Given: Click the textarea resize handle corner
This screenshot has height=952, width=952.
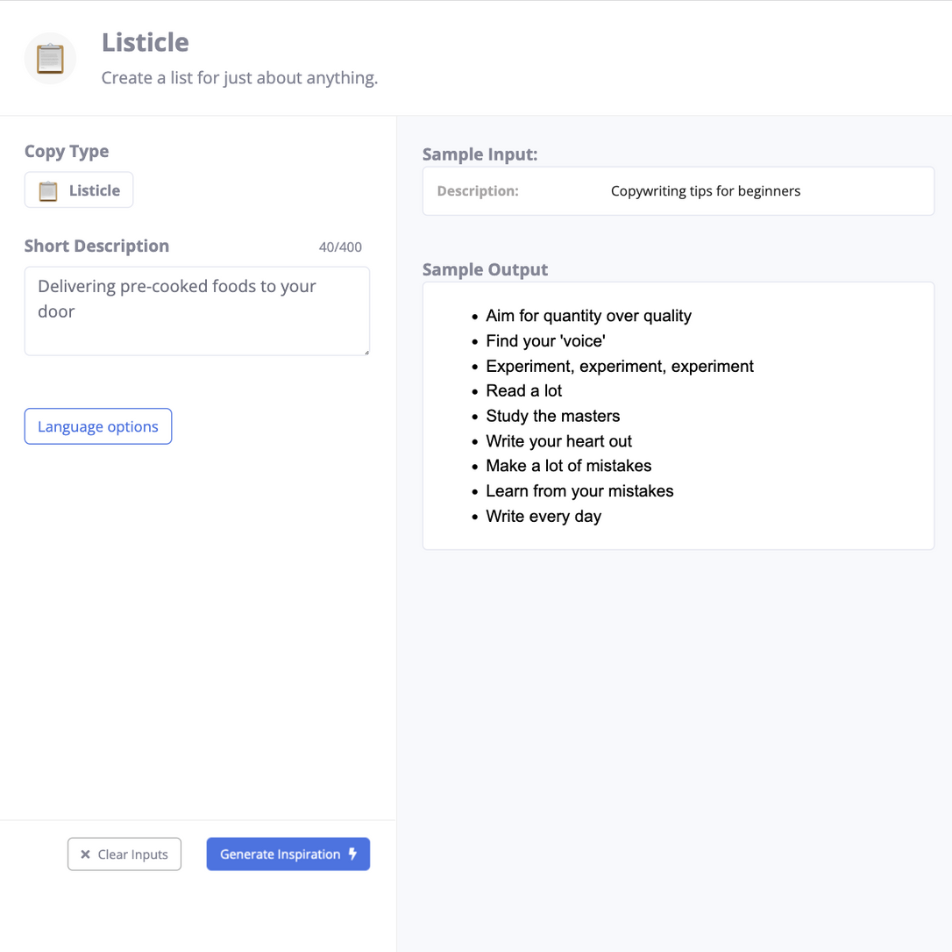Looking at the screenshot, I should click(366, 352).
